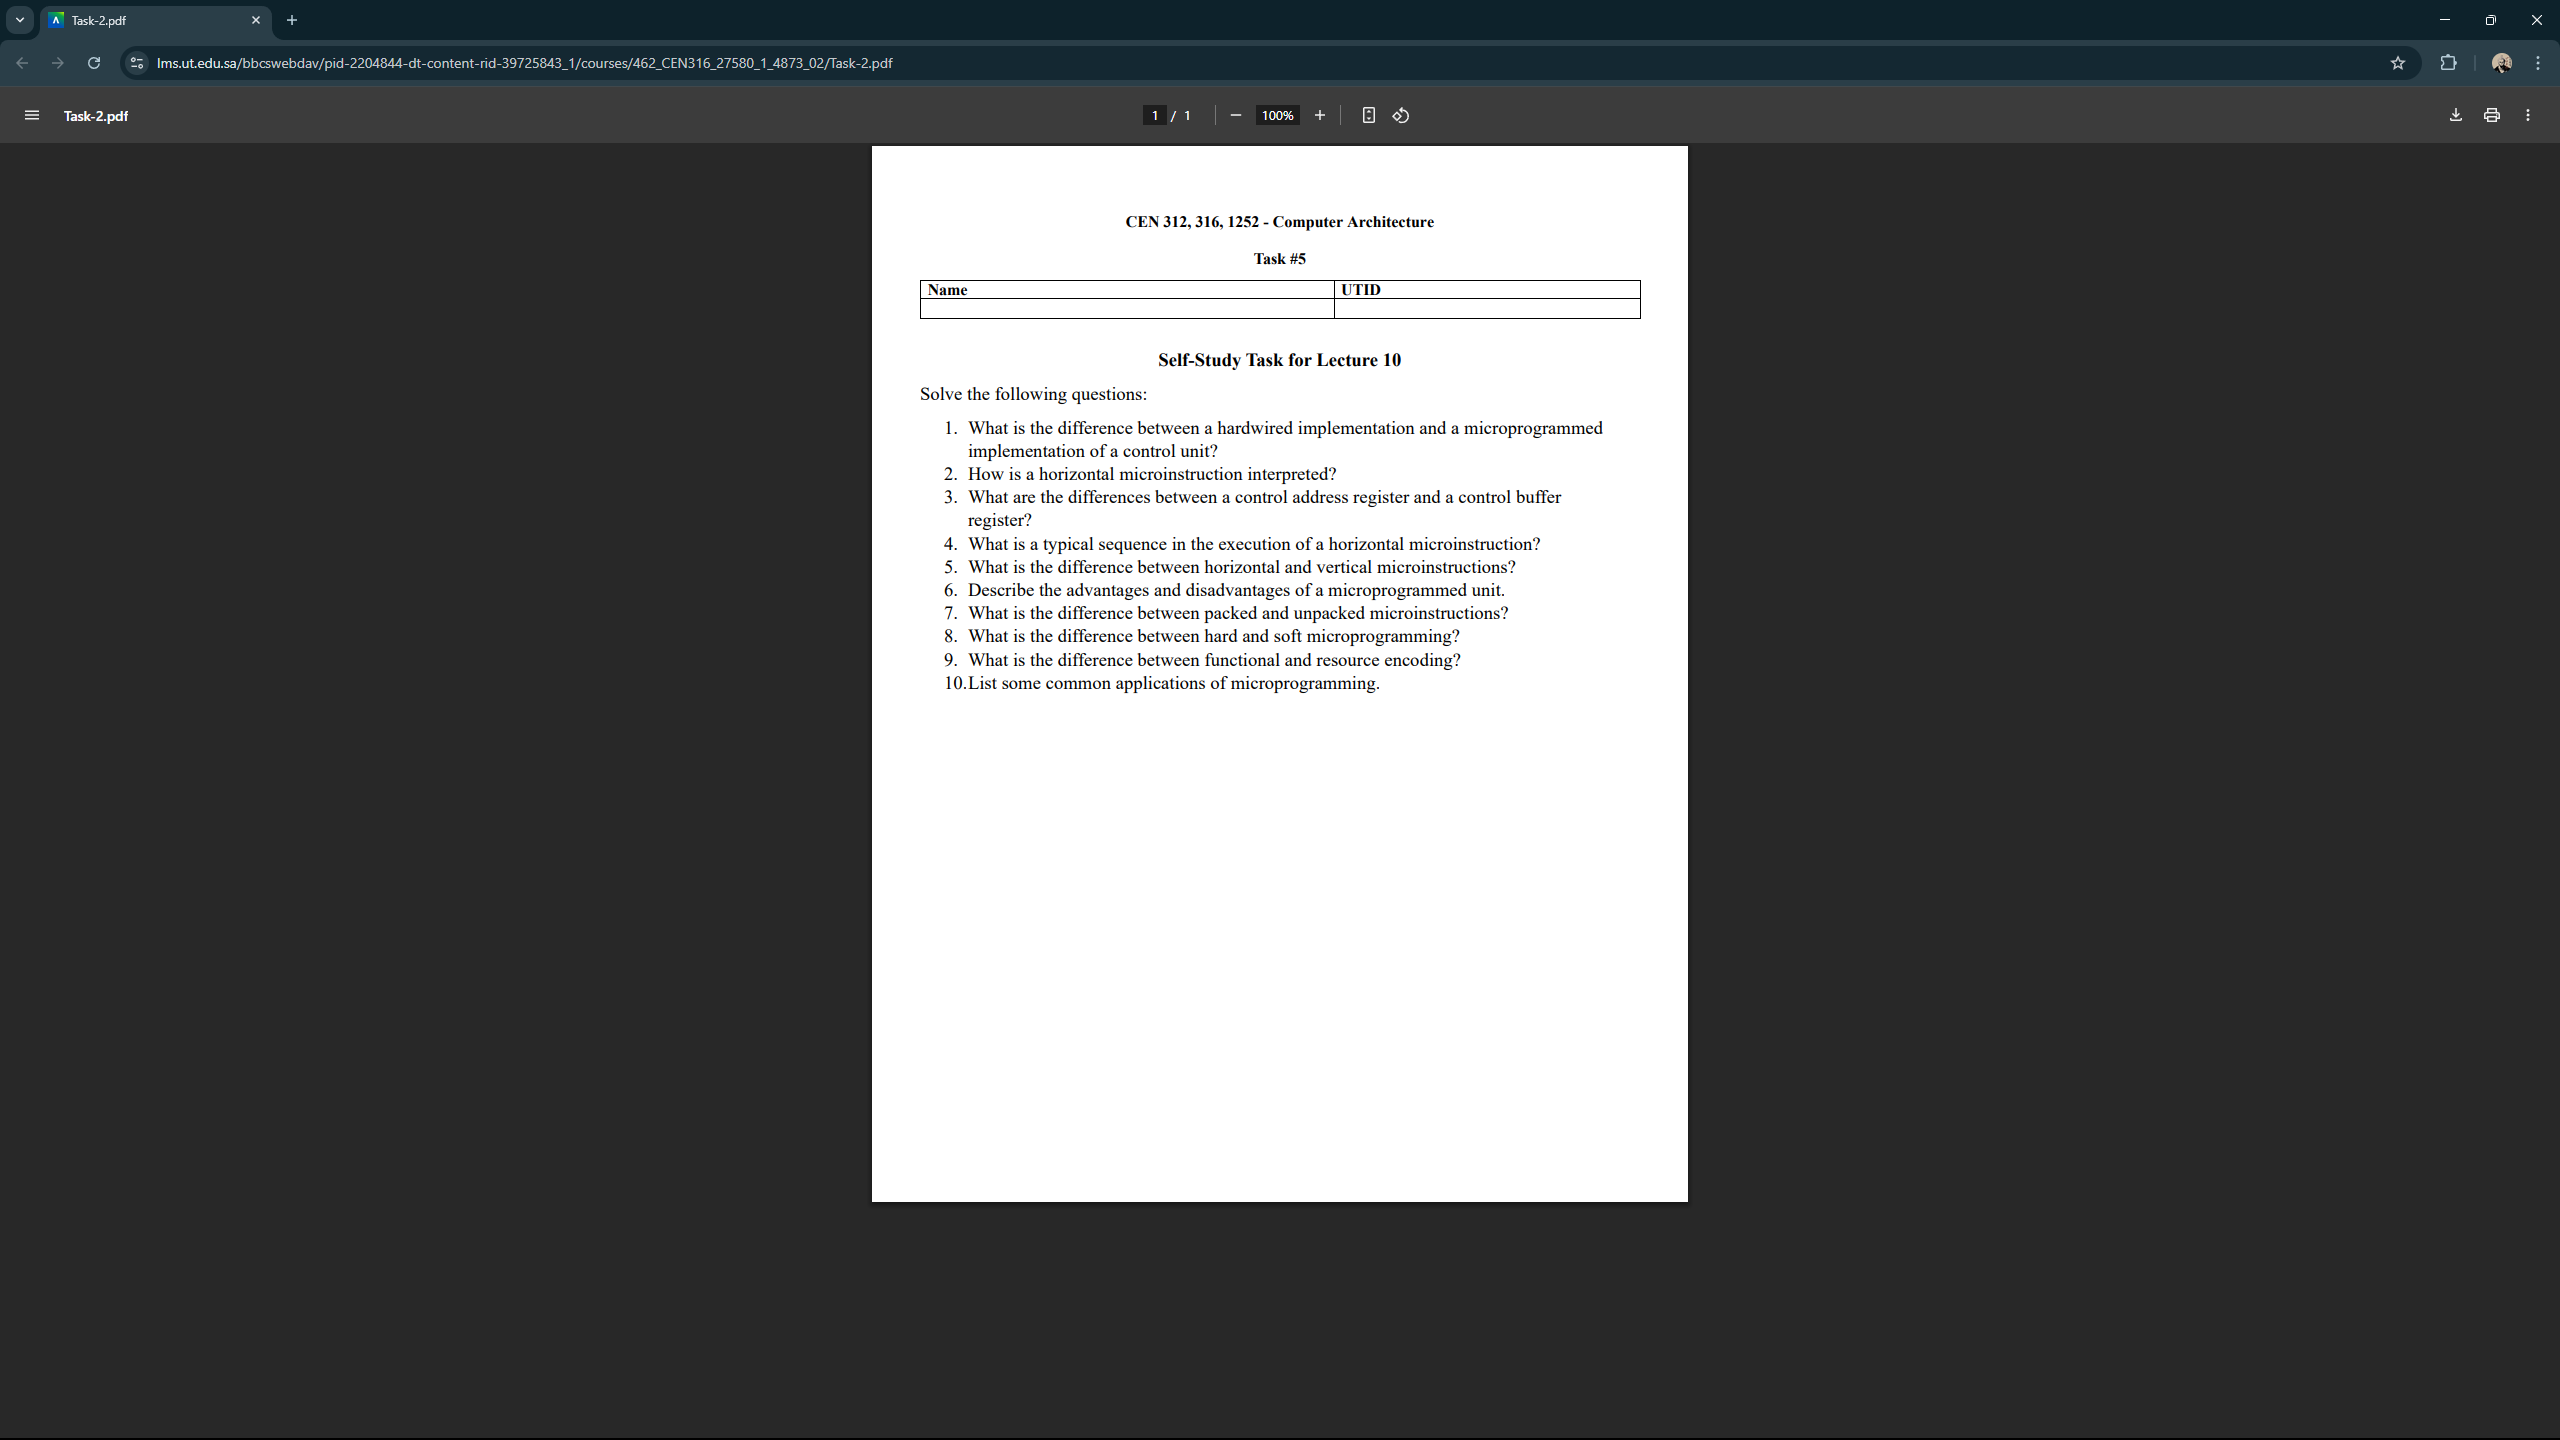
Task: Open PDF viewer more actions menu
Action: click(2528, 116)
